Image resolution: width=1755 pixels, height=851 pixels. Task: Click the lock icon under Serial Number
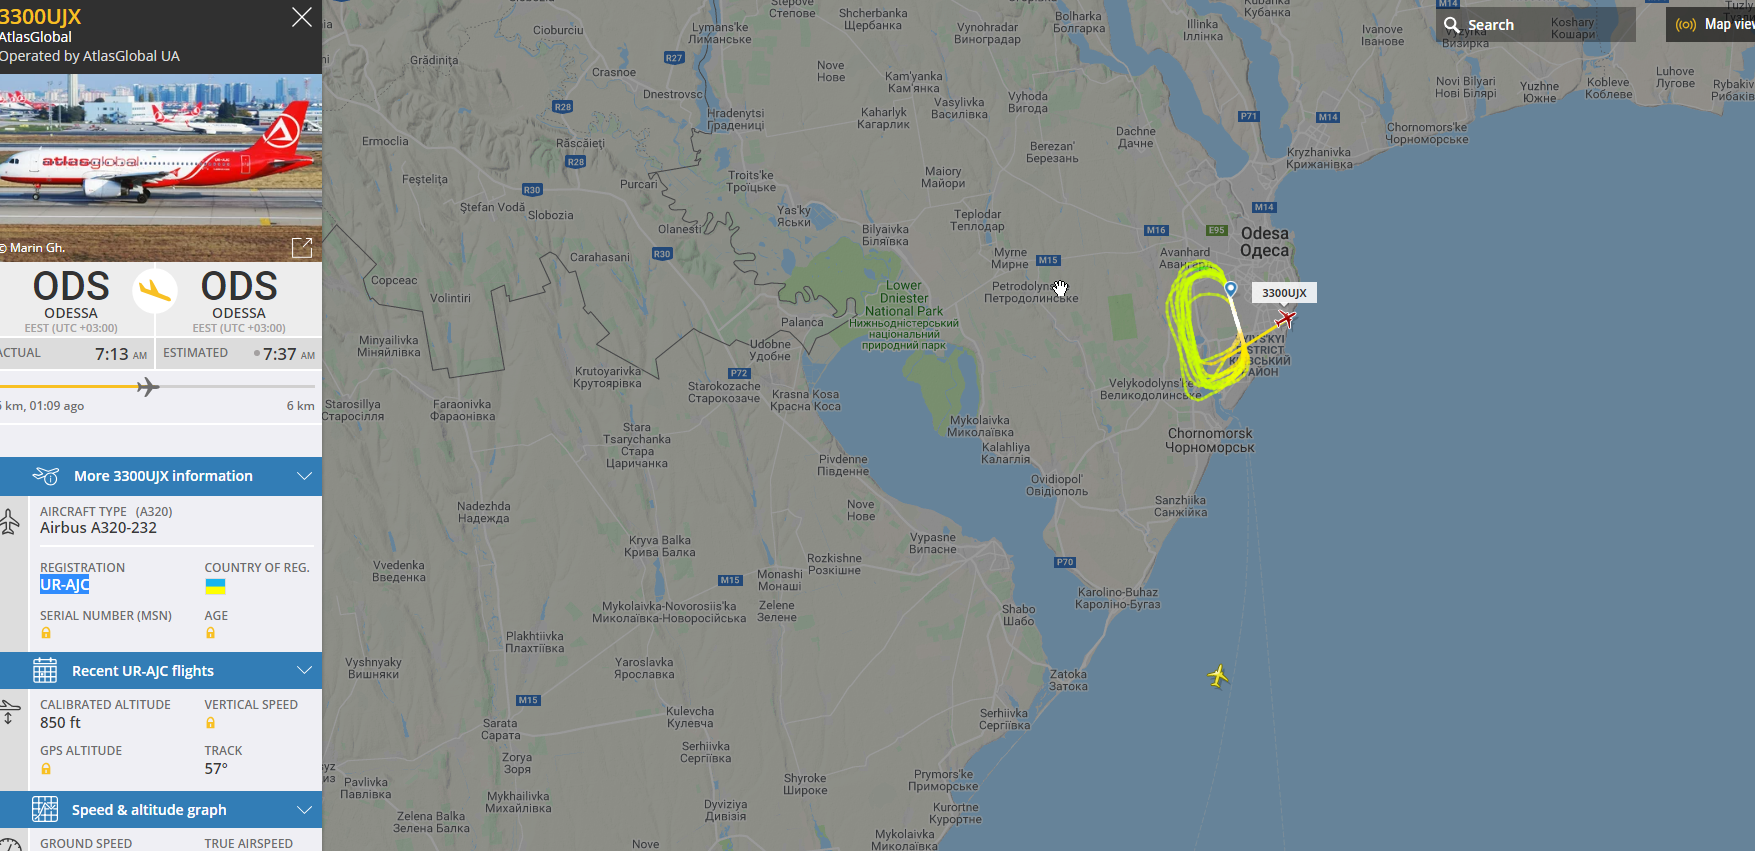tap(45, 633)
